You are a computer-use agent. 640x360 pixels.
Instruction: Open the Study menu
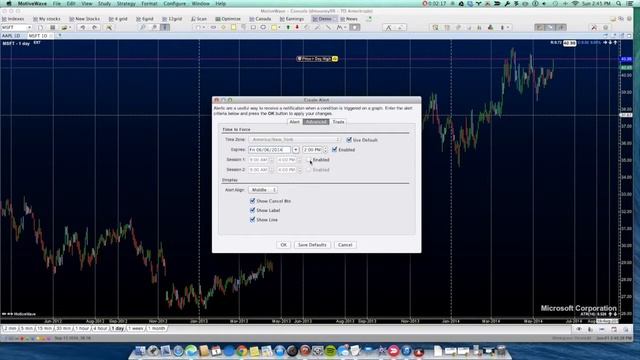tap(104, 4)
